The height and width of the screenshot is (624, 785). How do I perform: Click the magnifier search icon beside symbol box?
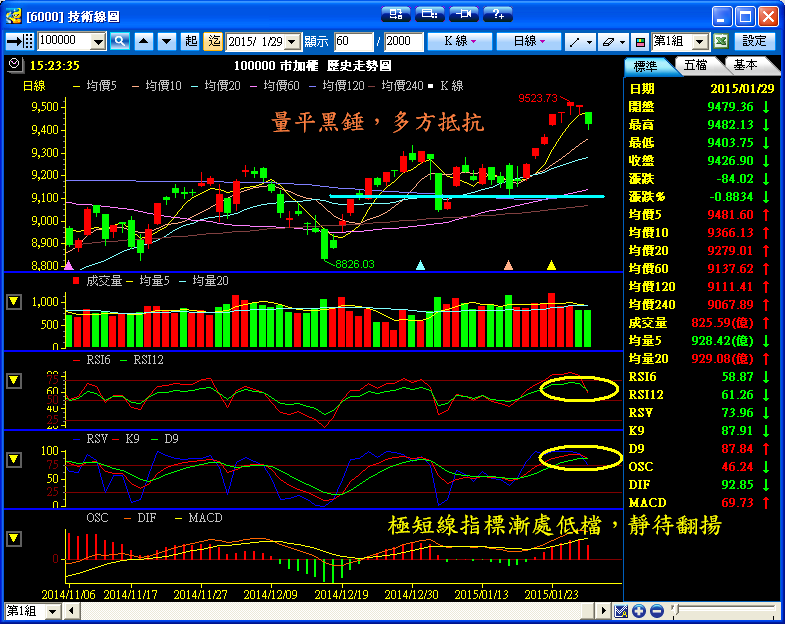coord(120,41)
